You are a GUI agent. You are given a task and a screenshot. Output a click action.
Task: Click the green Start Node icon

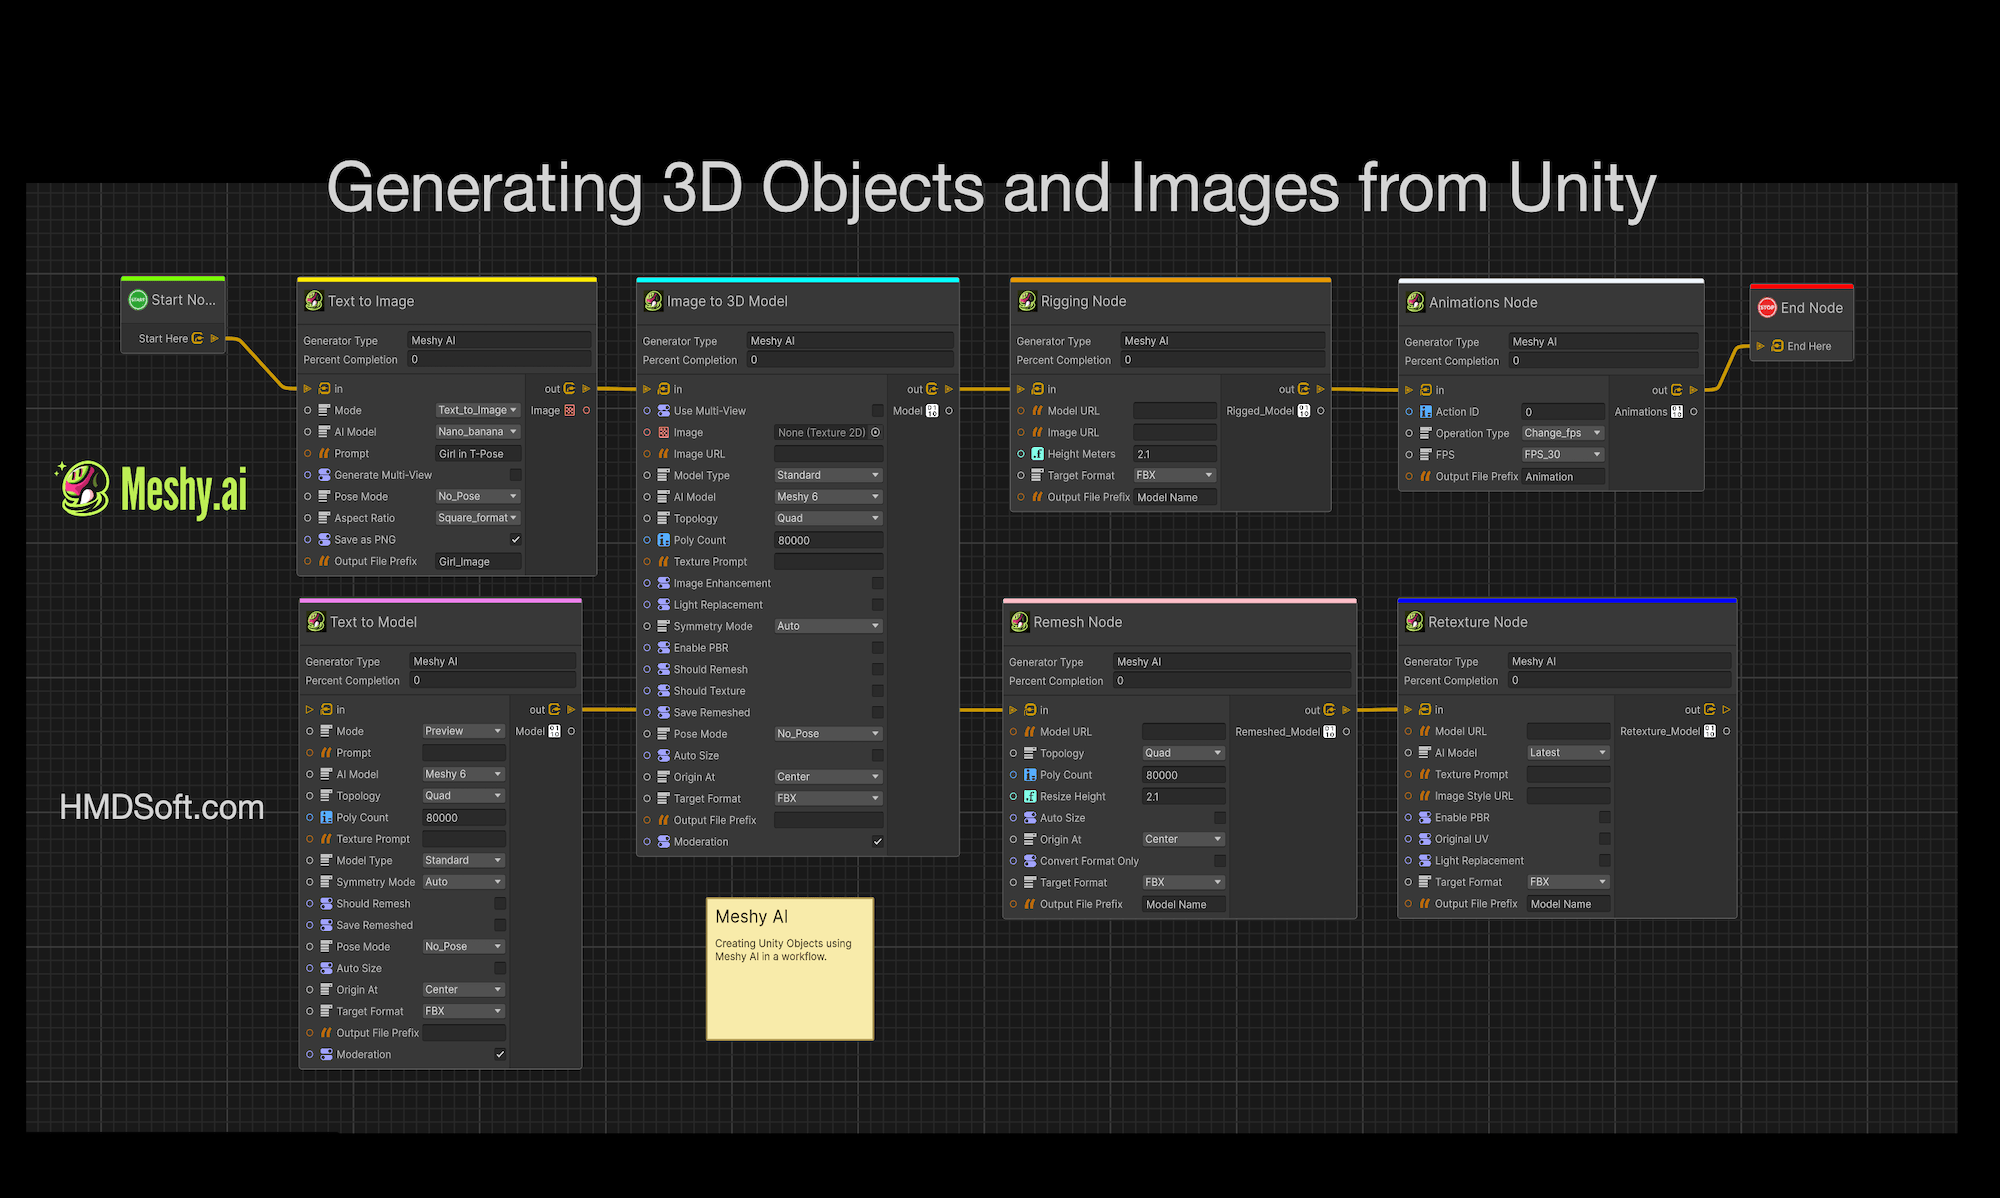(138, 300)
